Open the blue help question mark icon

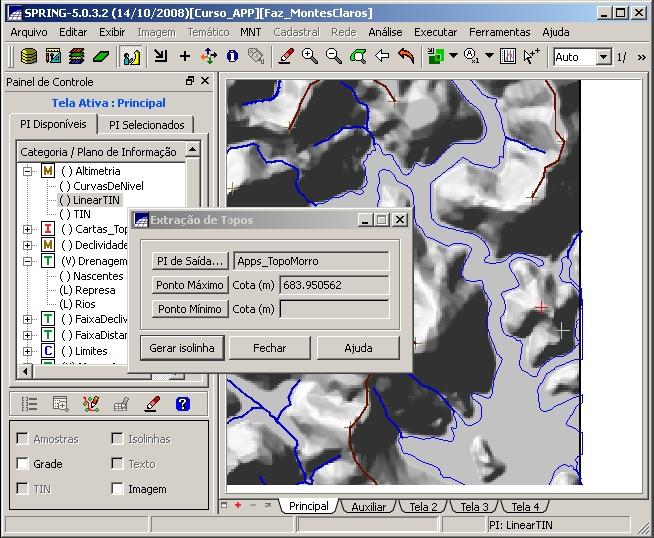182,404
